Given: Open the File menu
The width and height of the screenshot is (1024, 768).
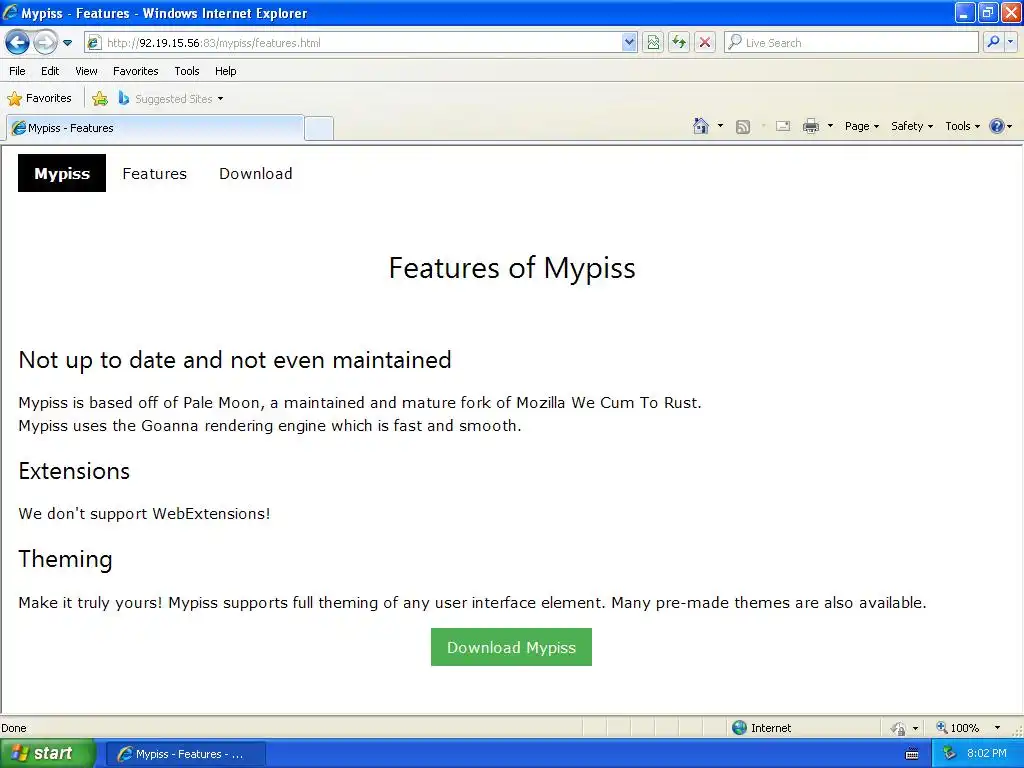Looking at the screenshot, I should point(18,71).
